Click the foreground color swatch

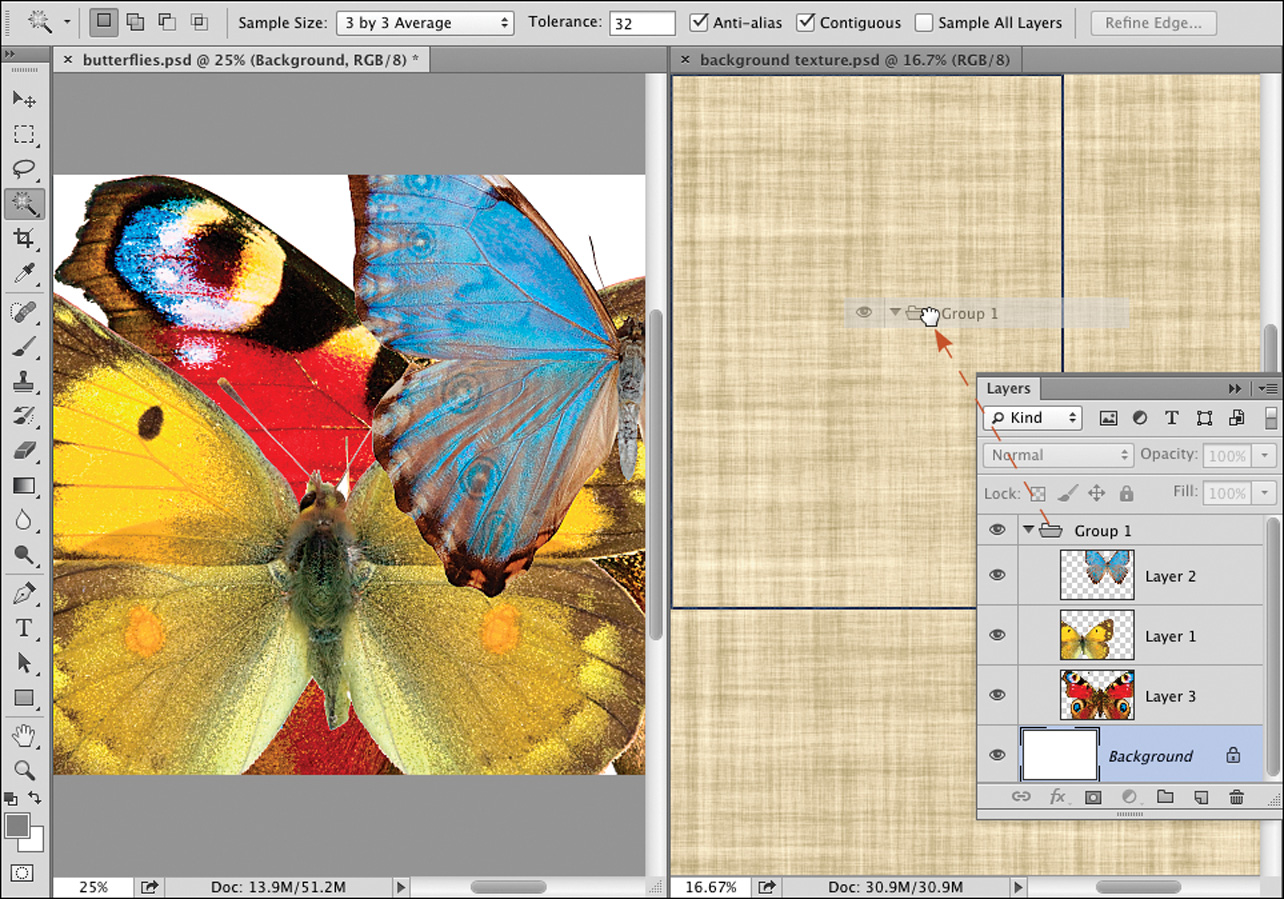click(17, 825)
